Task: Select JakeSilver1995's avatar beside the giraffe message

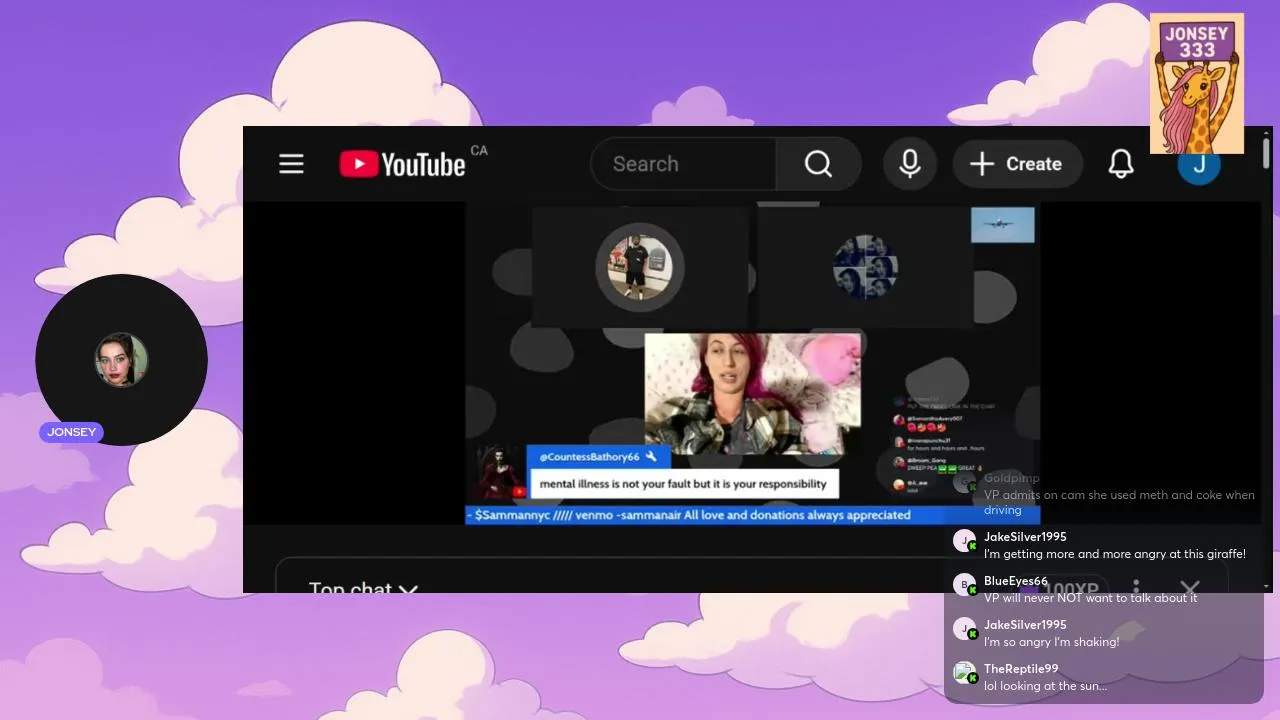Action: tap(964, 541)
